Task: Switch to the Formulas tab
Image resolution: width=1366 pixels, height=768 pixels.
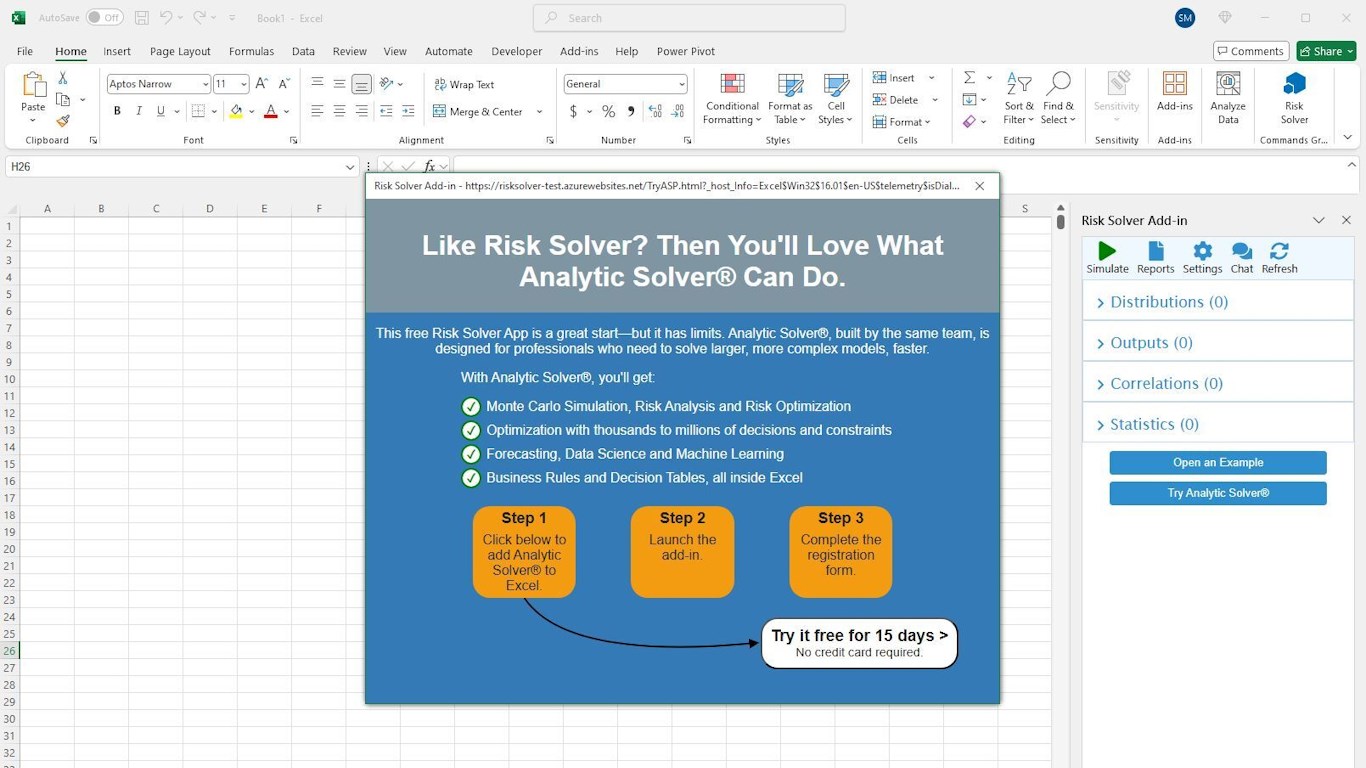Action: click(x=251, y=51)
